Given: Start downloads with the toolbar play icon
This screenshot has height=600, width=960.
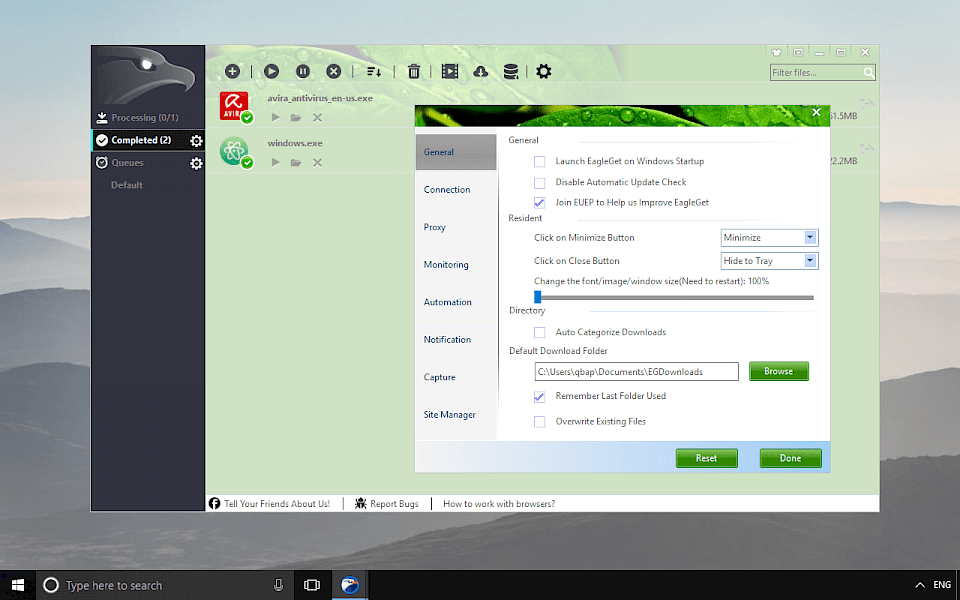Looking at the screenshot, I should (271, 72).
